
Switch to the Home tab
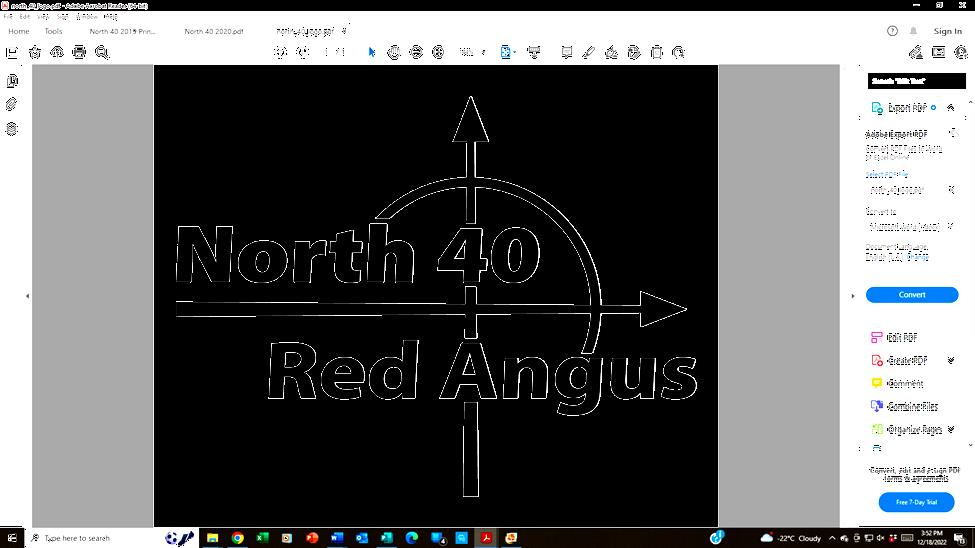point(19,31)
